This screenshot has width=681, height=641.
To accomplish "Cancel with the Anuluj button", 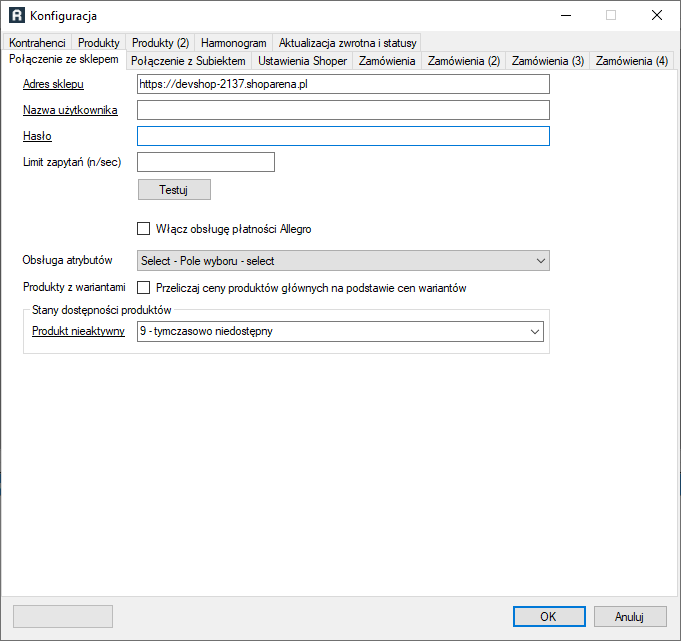I will tap(630, 617).
